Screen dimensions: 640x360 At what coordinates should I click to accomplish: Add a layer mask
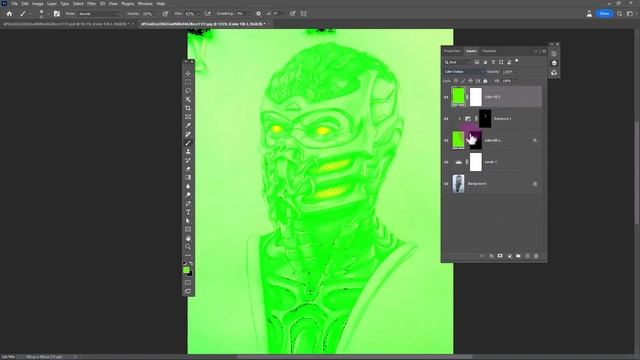pos(500,256)
